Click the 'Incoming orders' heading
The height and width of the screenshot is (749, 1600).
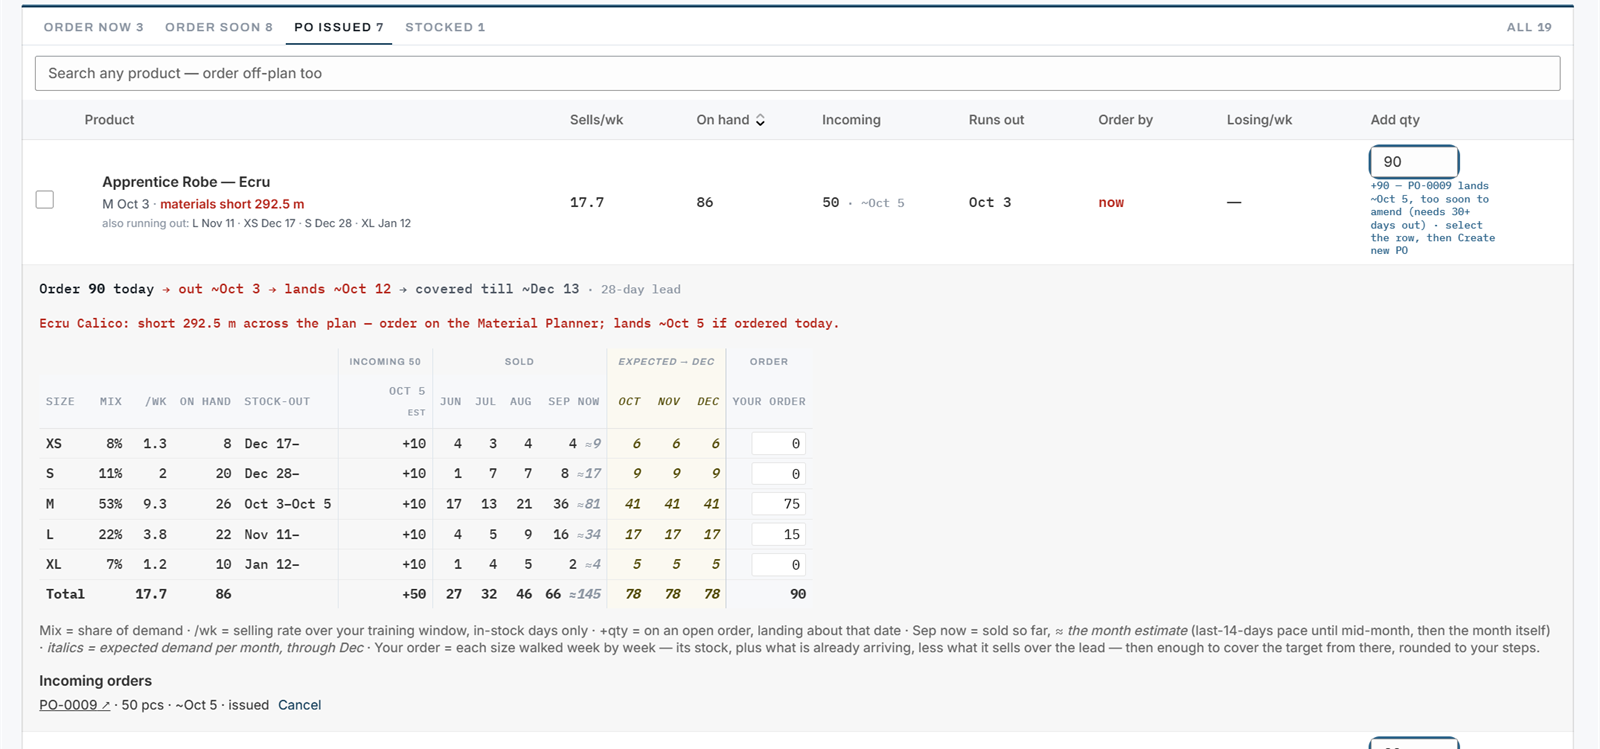(95, 681)
